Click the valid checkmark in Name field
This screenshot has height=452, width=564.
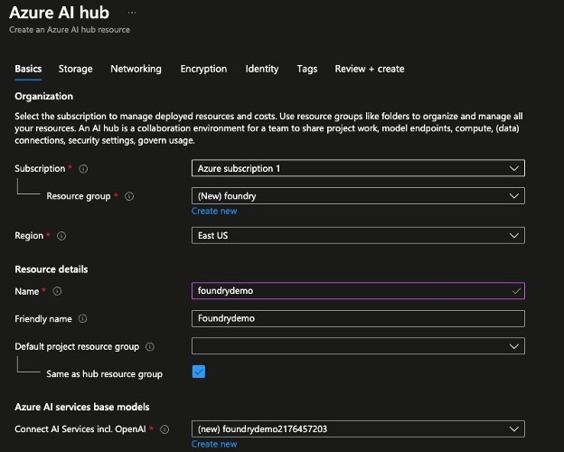(516, 291)
